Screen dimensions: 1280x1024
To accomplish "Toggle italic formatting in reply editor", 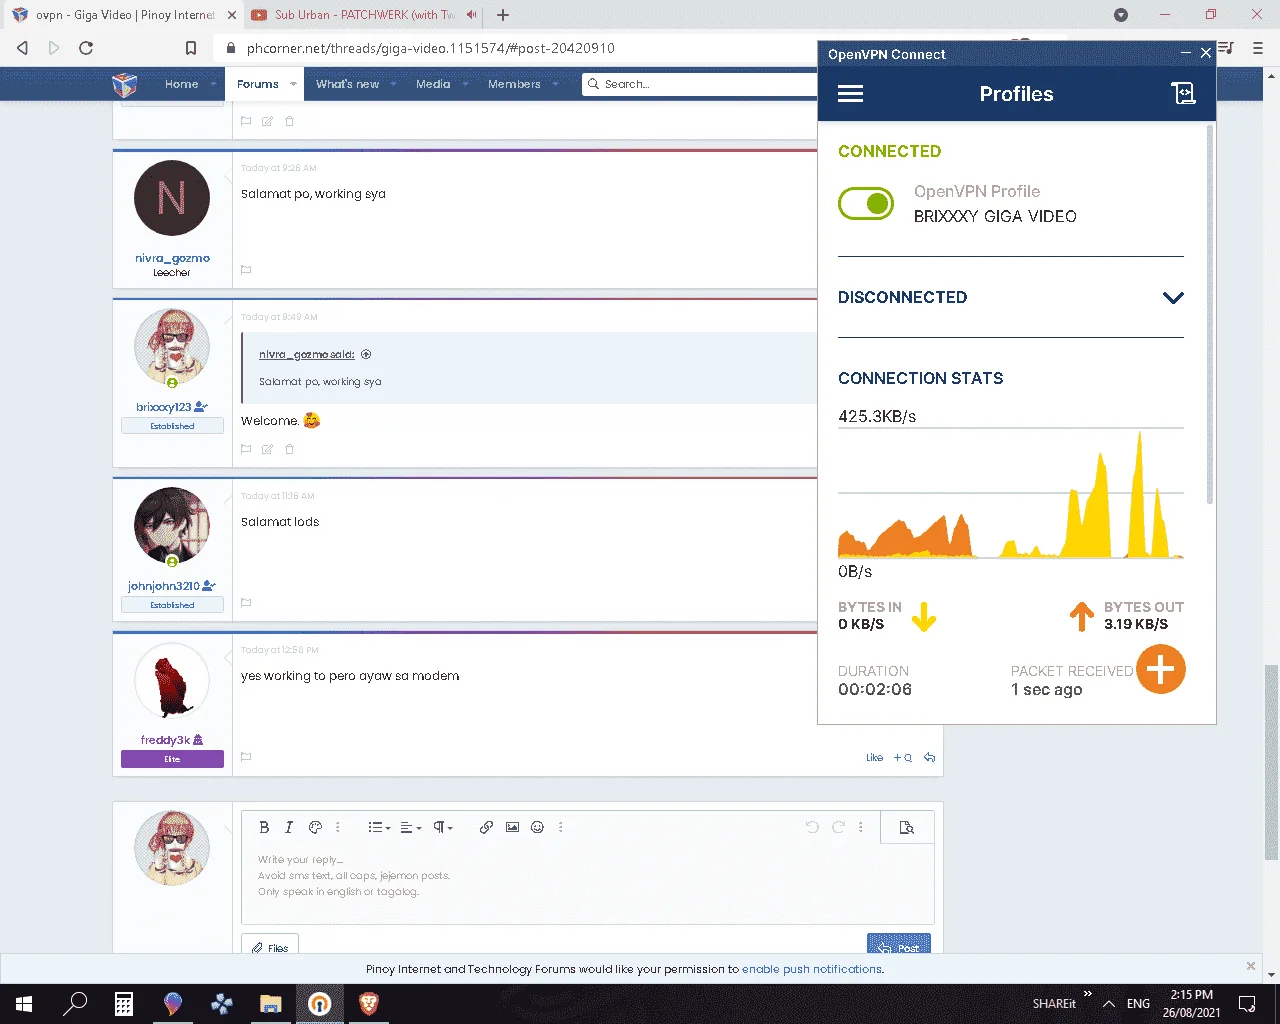I will coord(289,827).
